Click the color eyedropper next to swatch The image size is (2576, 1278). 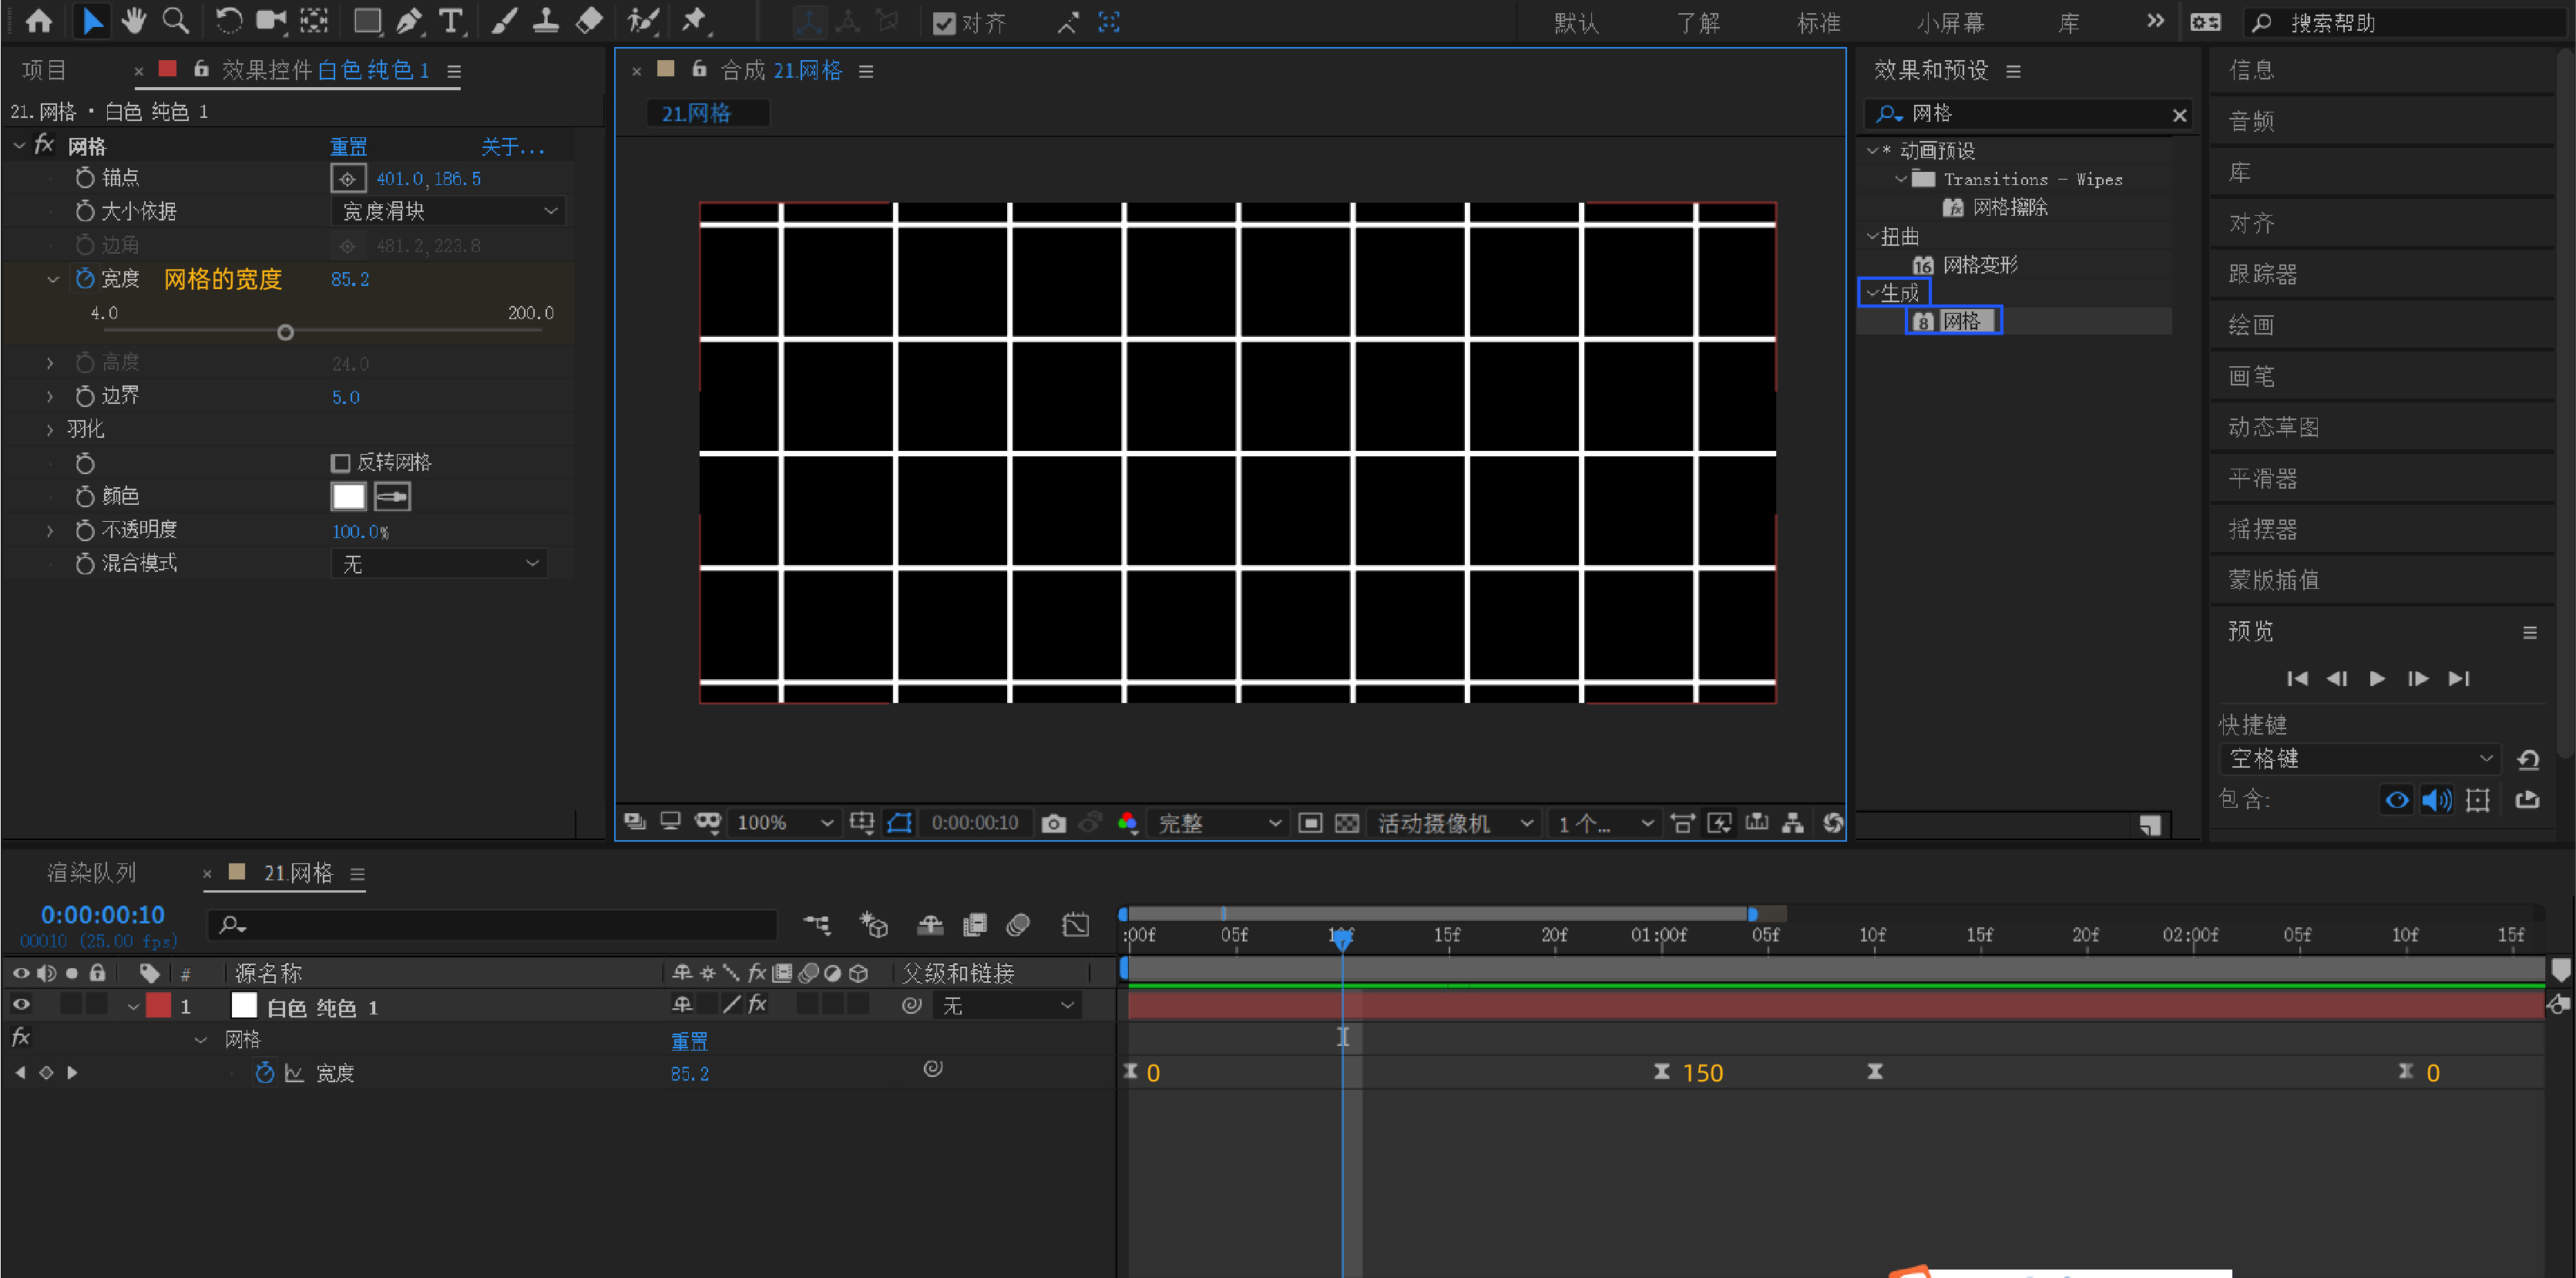(392, 496)
